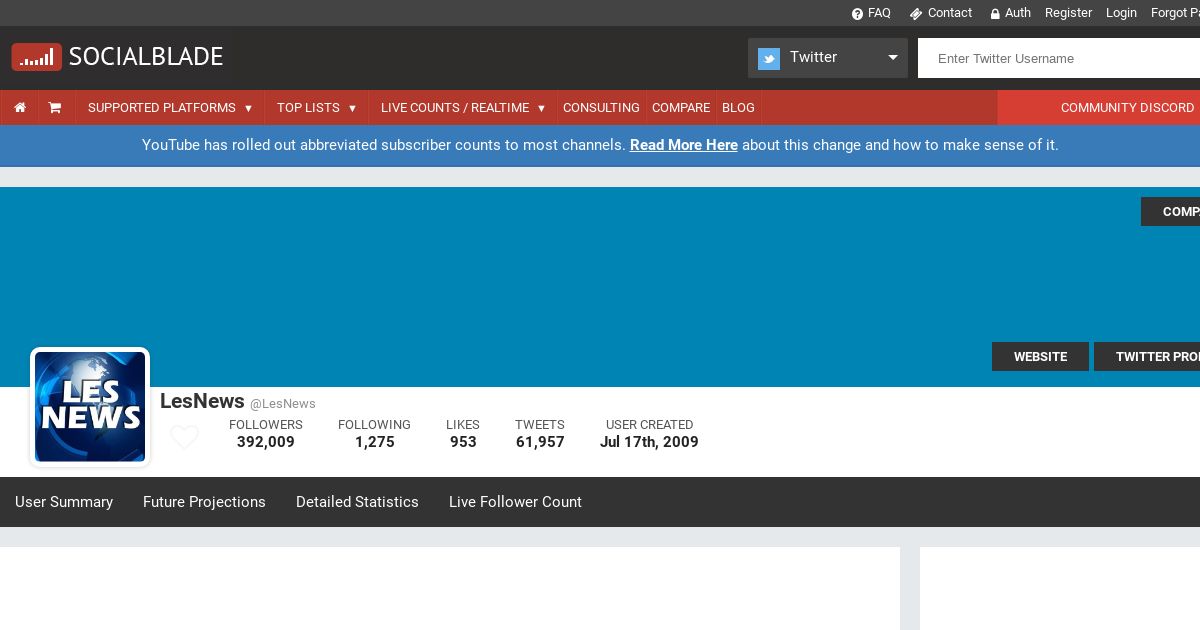Open the LesNews profile picture
Screen dimensions: 1200x630
pyautogui.click(x=90, y=407)
